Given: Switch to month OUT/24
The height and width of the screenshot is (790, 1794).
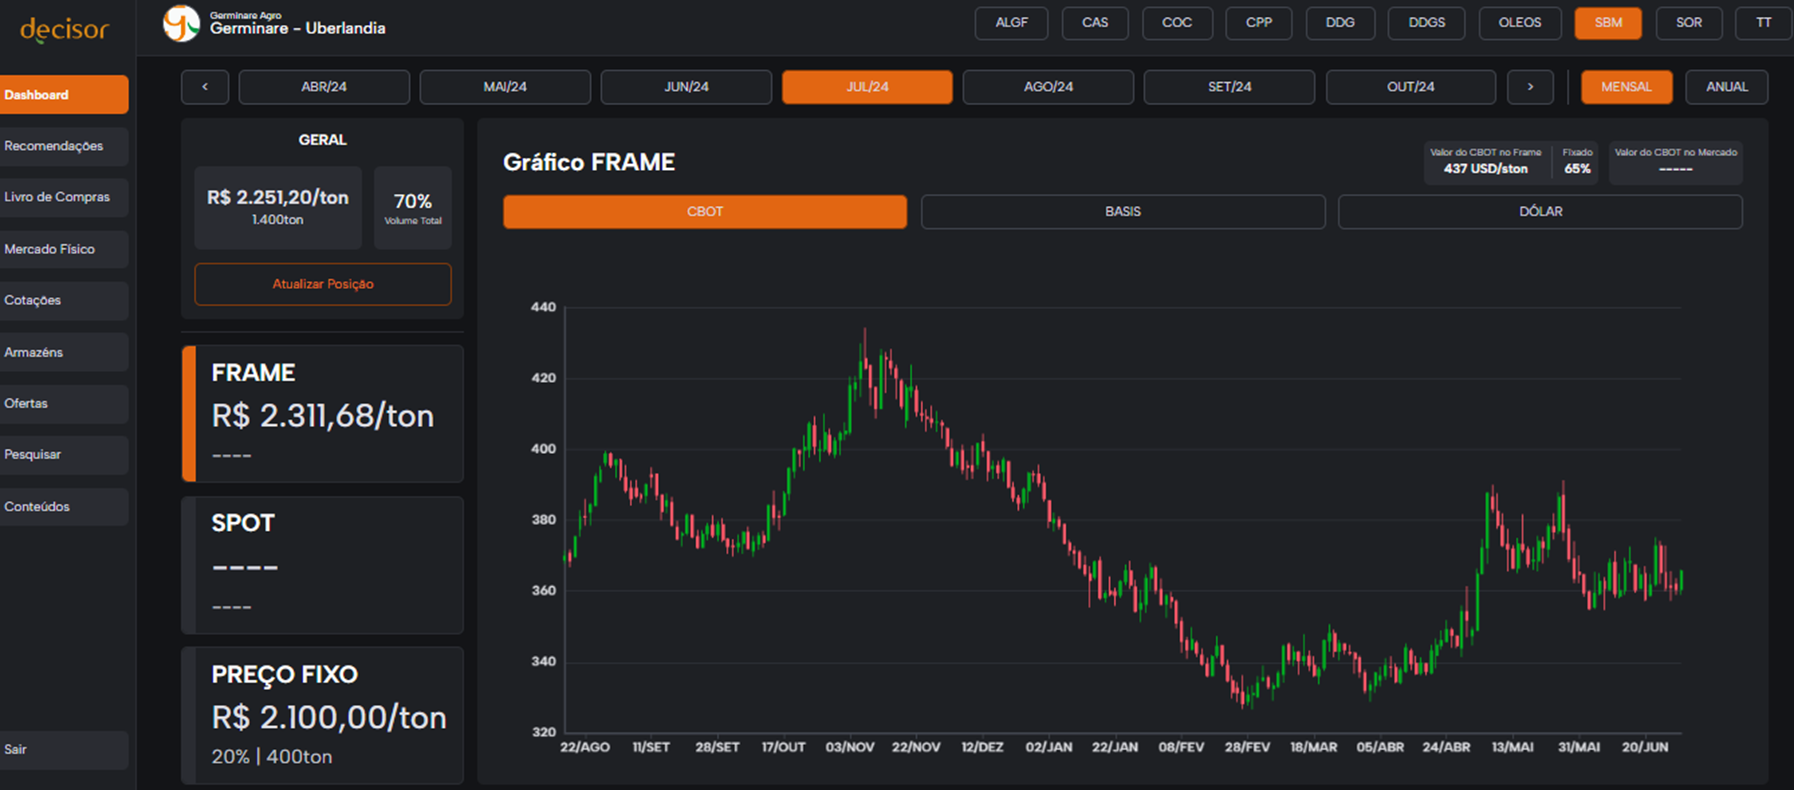Looking at the screenshot, I should click(1411, 87).
